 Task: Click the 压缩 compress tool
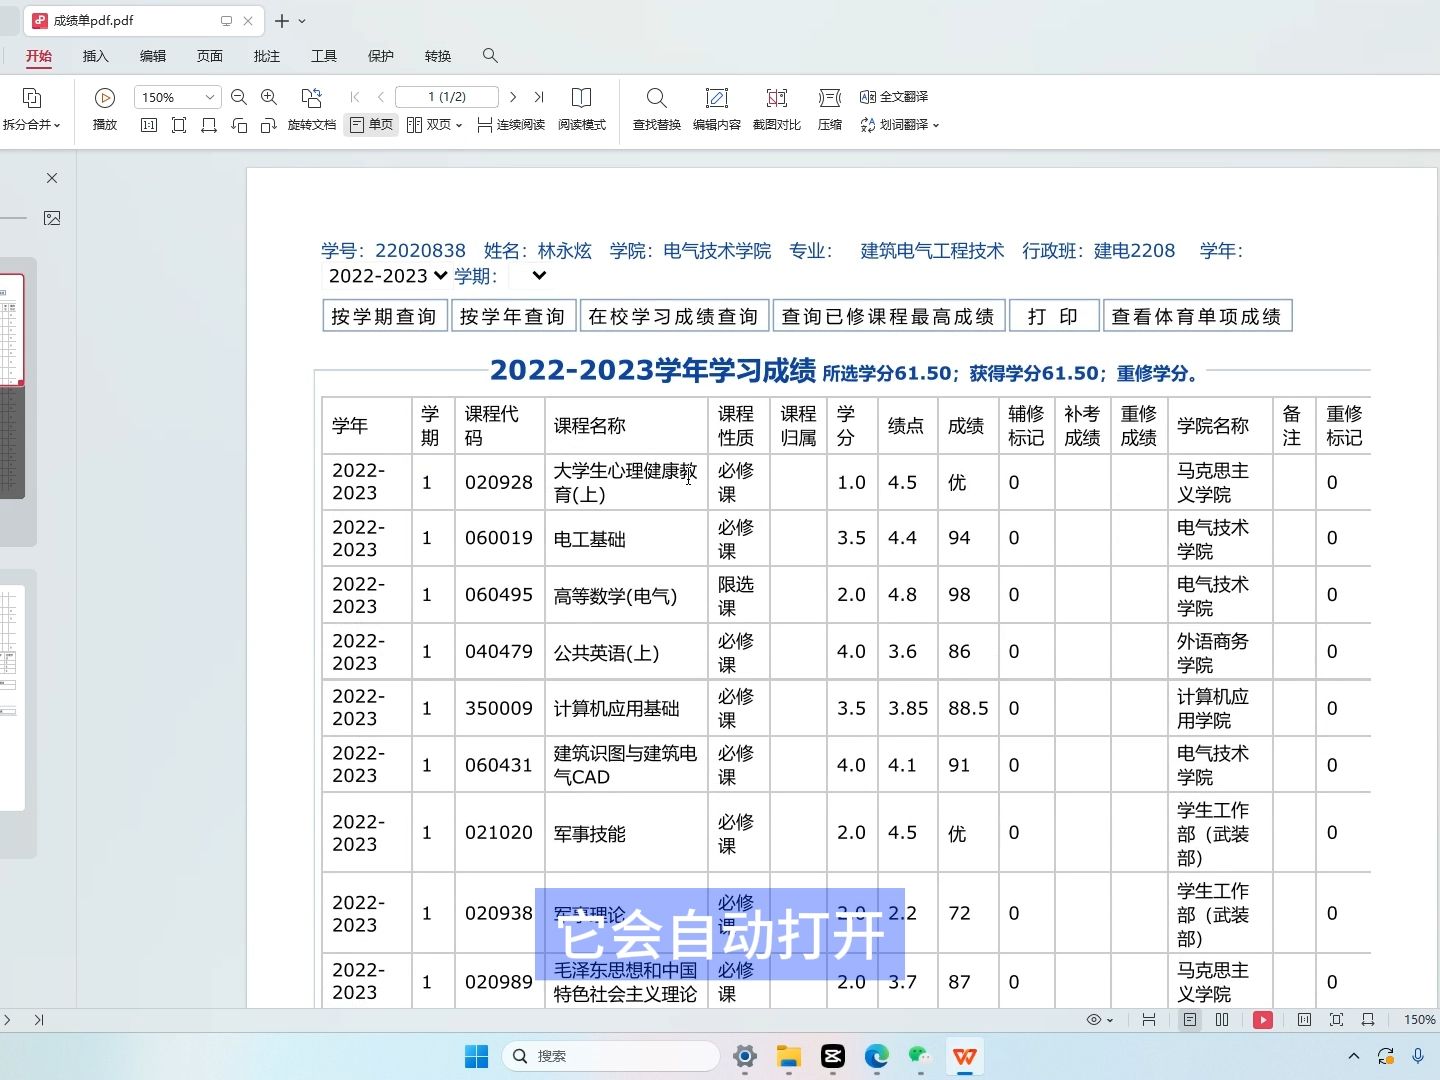pyautogui.click(x=830, y=109)
